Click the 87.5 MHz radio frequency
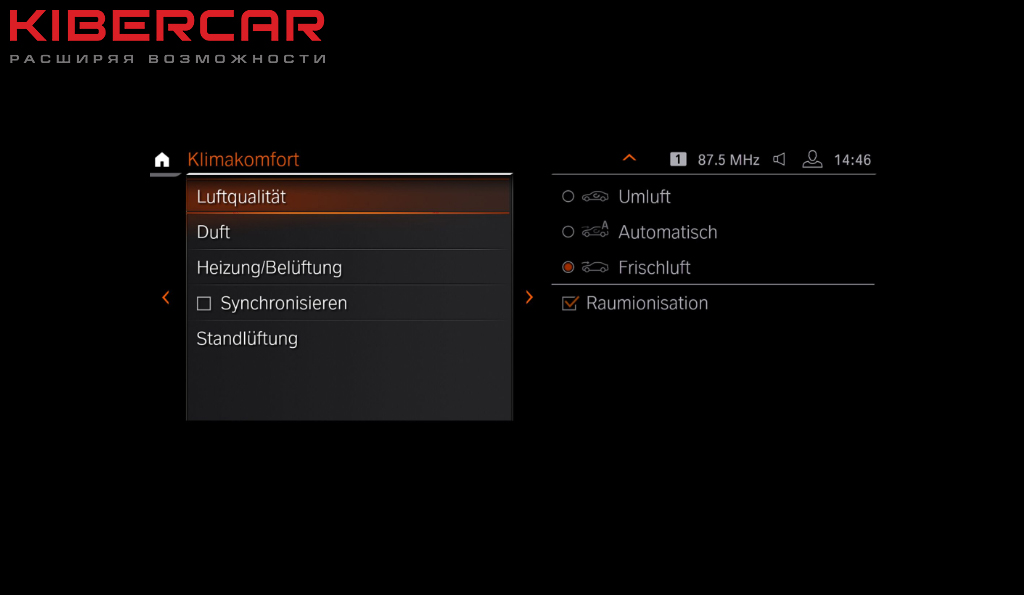The width and height of the screenshot is (1024, 595). pyautogui.click(x=728, y=160)
